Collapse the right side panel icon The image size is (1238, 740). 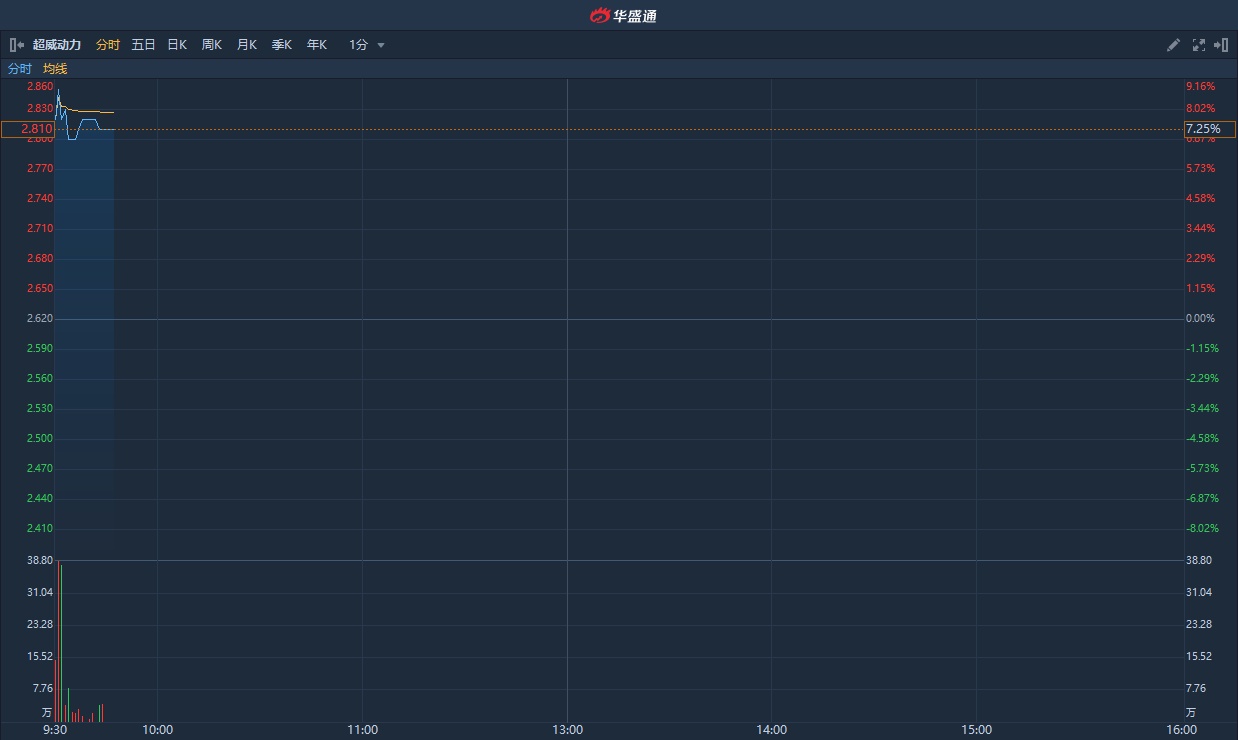1221,45
